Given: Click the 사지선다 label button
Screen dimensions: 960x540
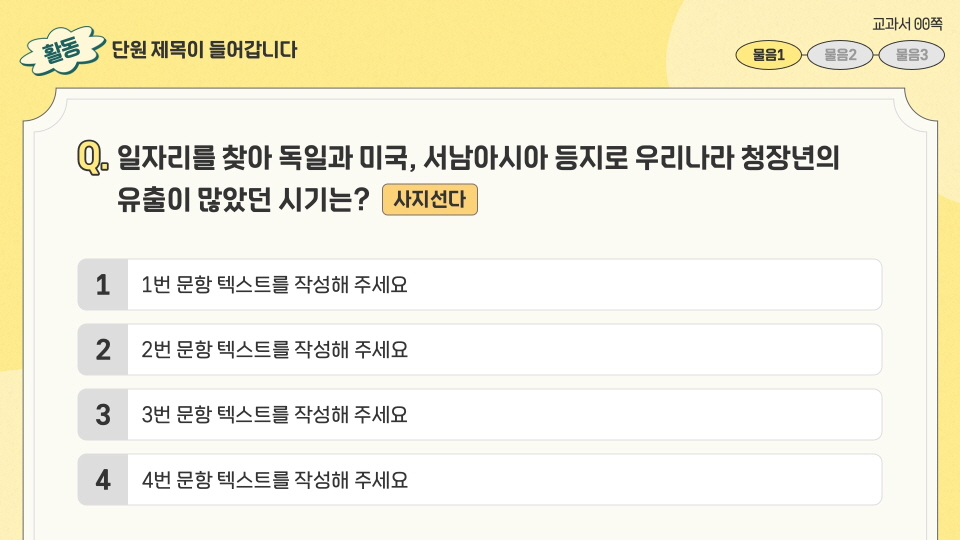Looking at the screenshot, I should tap(430, 200).
